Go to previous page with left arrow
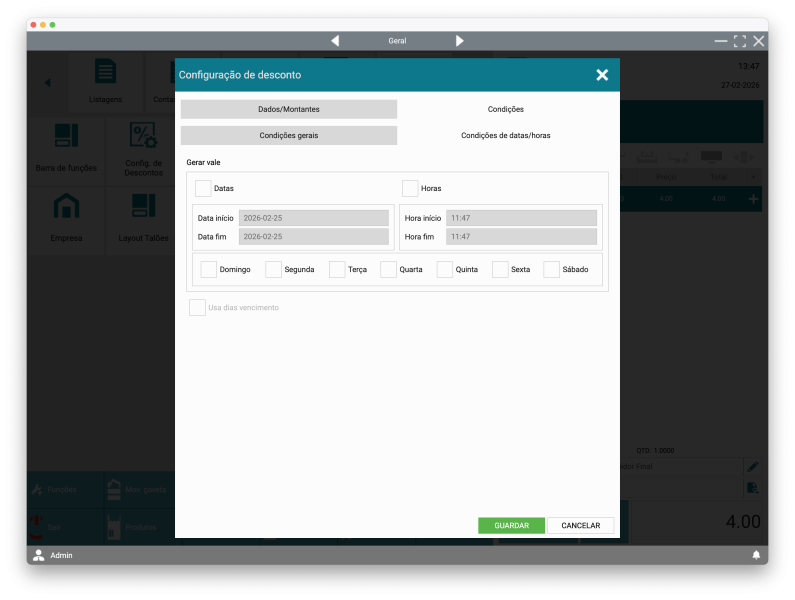 point(335,41)
